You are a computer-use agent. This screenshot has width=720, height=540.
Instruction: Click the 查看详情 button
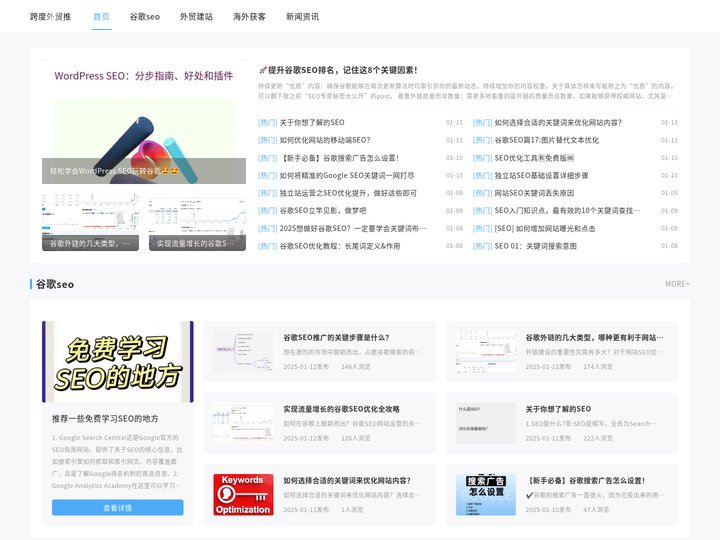coord(118,508)
